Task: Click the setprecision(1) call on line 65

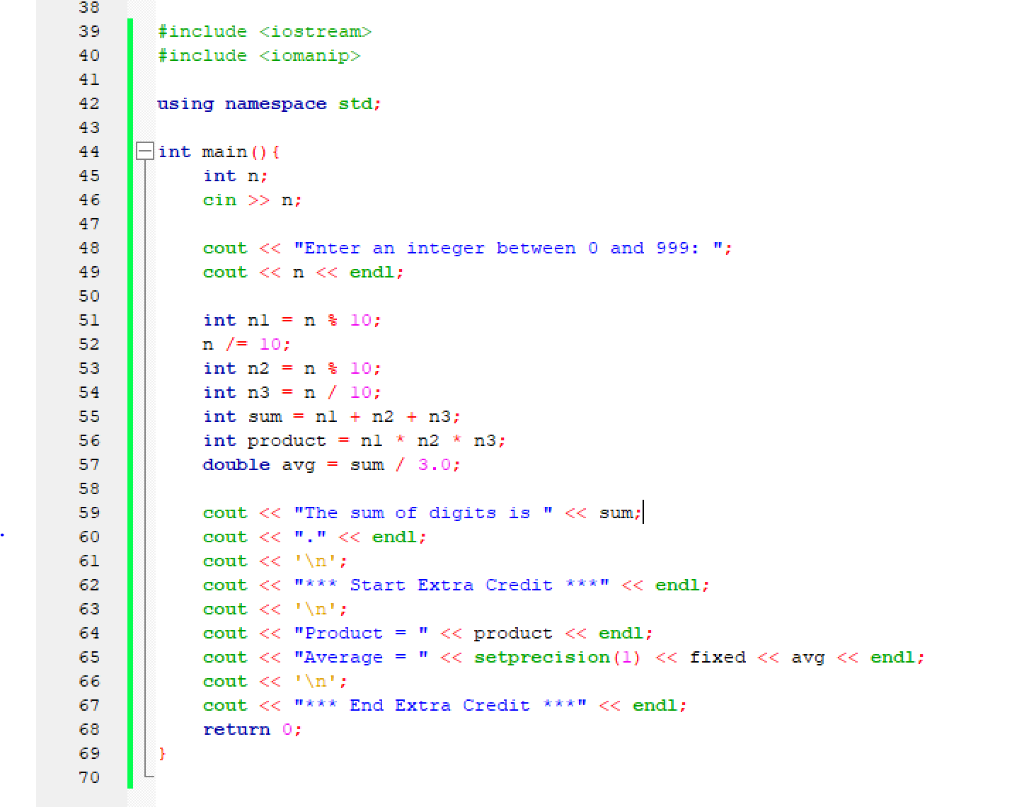Action: click(x=555, y=657)
